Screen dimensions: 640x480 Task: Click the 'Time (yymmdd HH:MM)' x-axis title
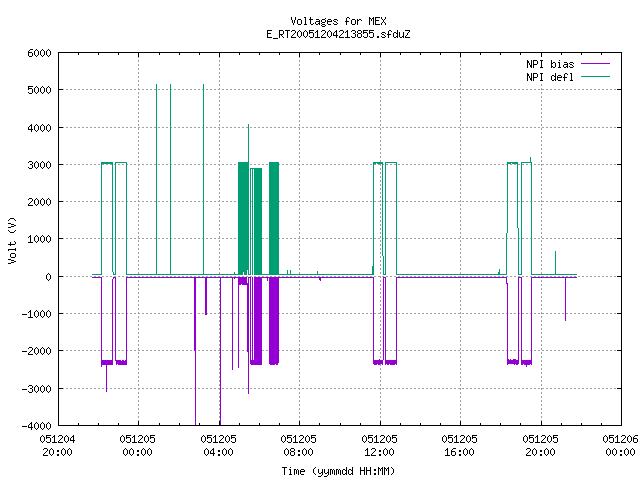338,471
